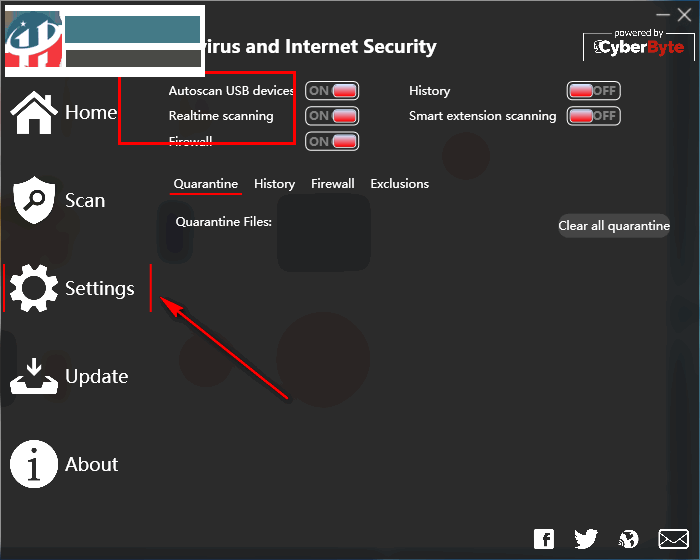
Task: Switch to the History tab
Action: point(275,184)
